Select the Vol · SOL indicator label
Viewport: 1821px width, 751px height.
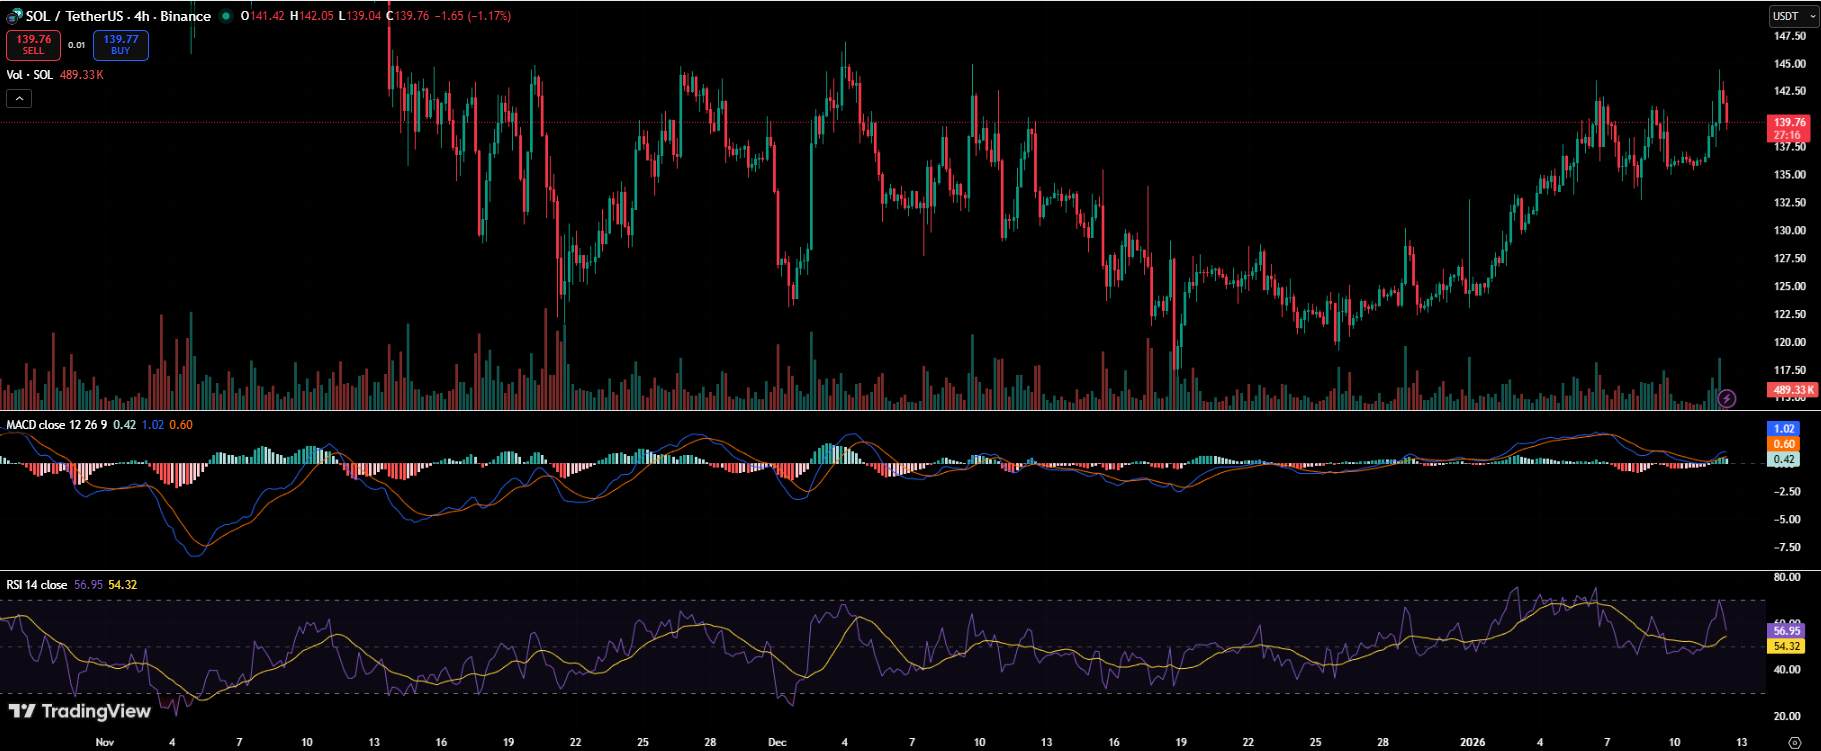(30, 75)
